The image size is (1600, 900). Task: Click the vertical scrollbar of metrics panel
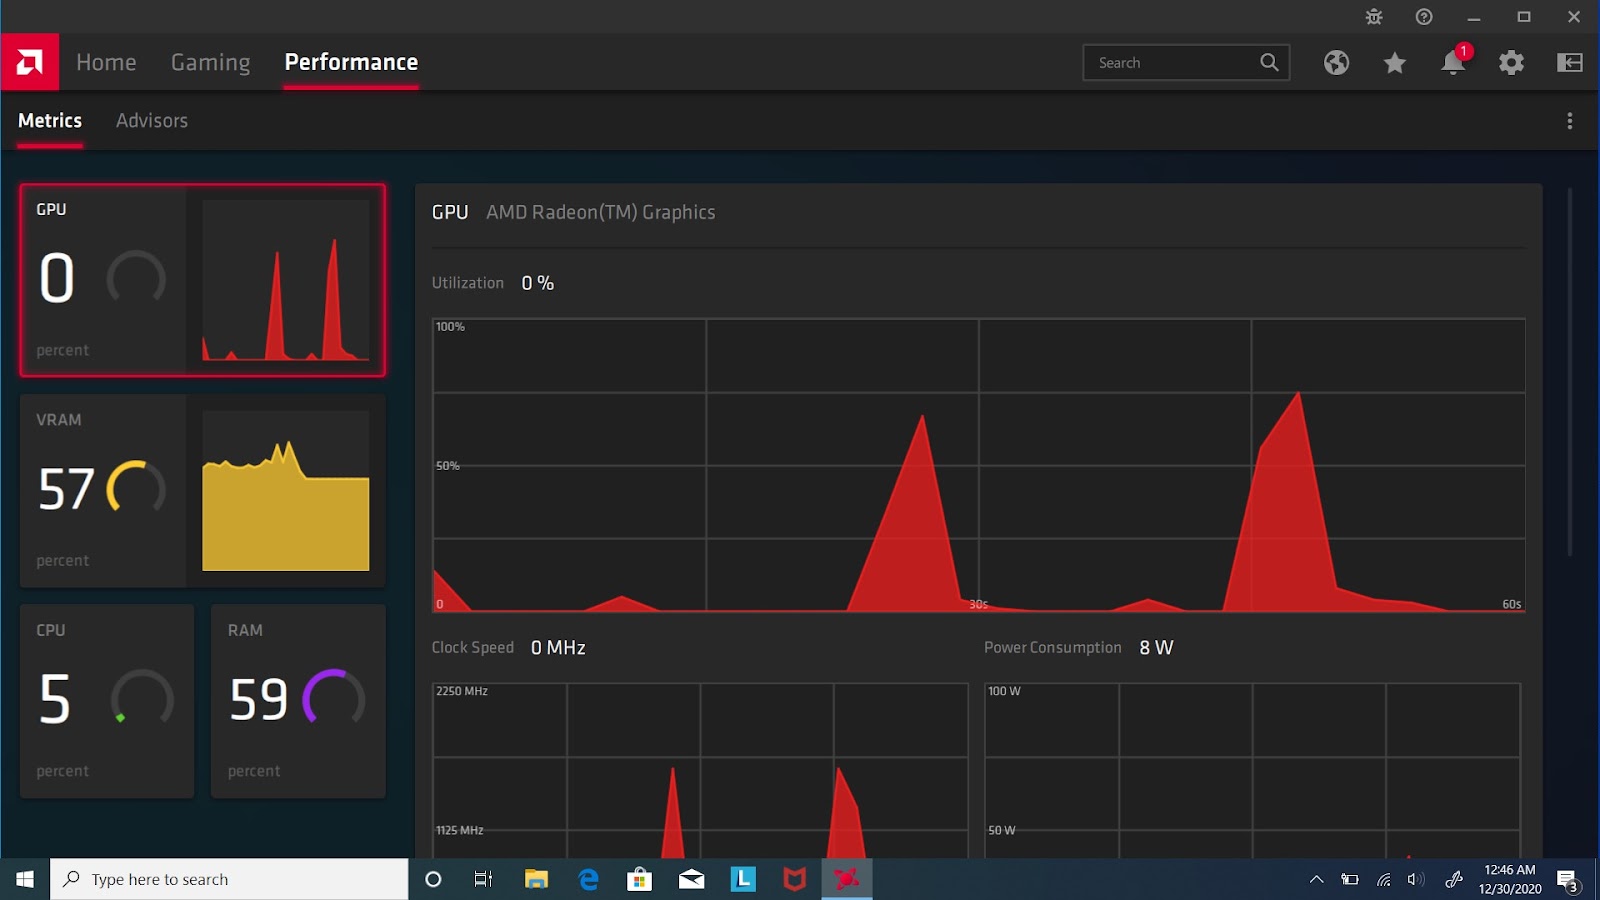coord(1570,370)
